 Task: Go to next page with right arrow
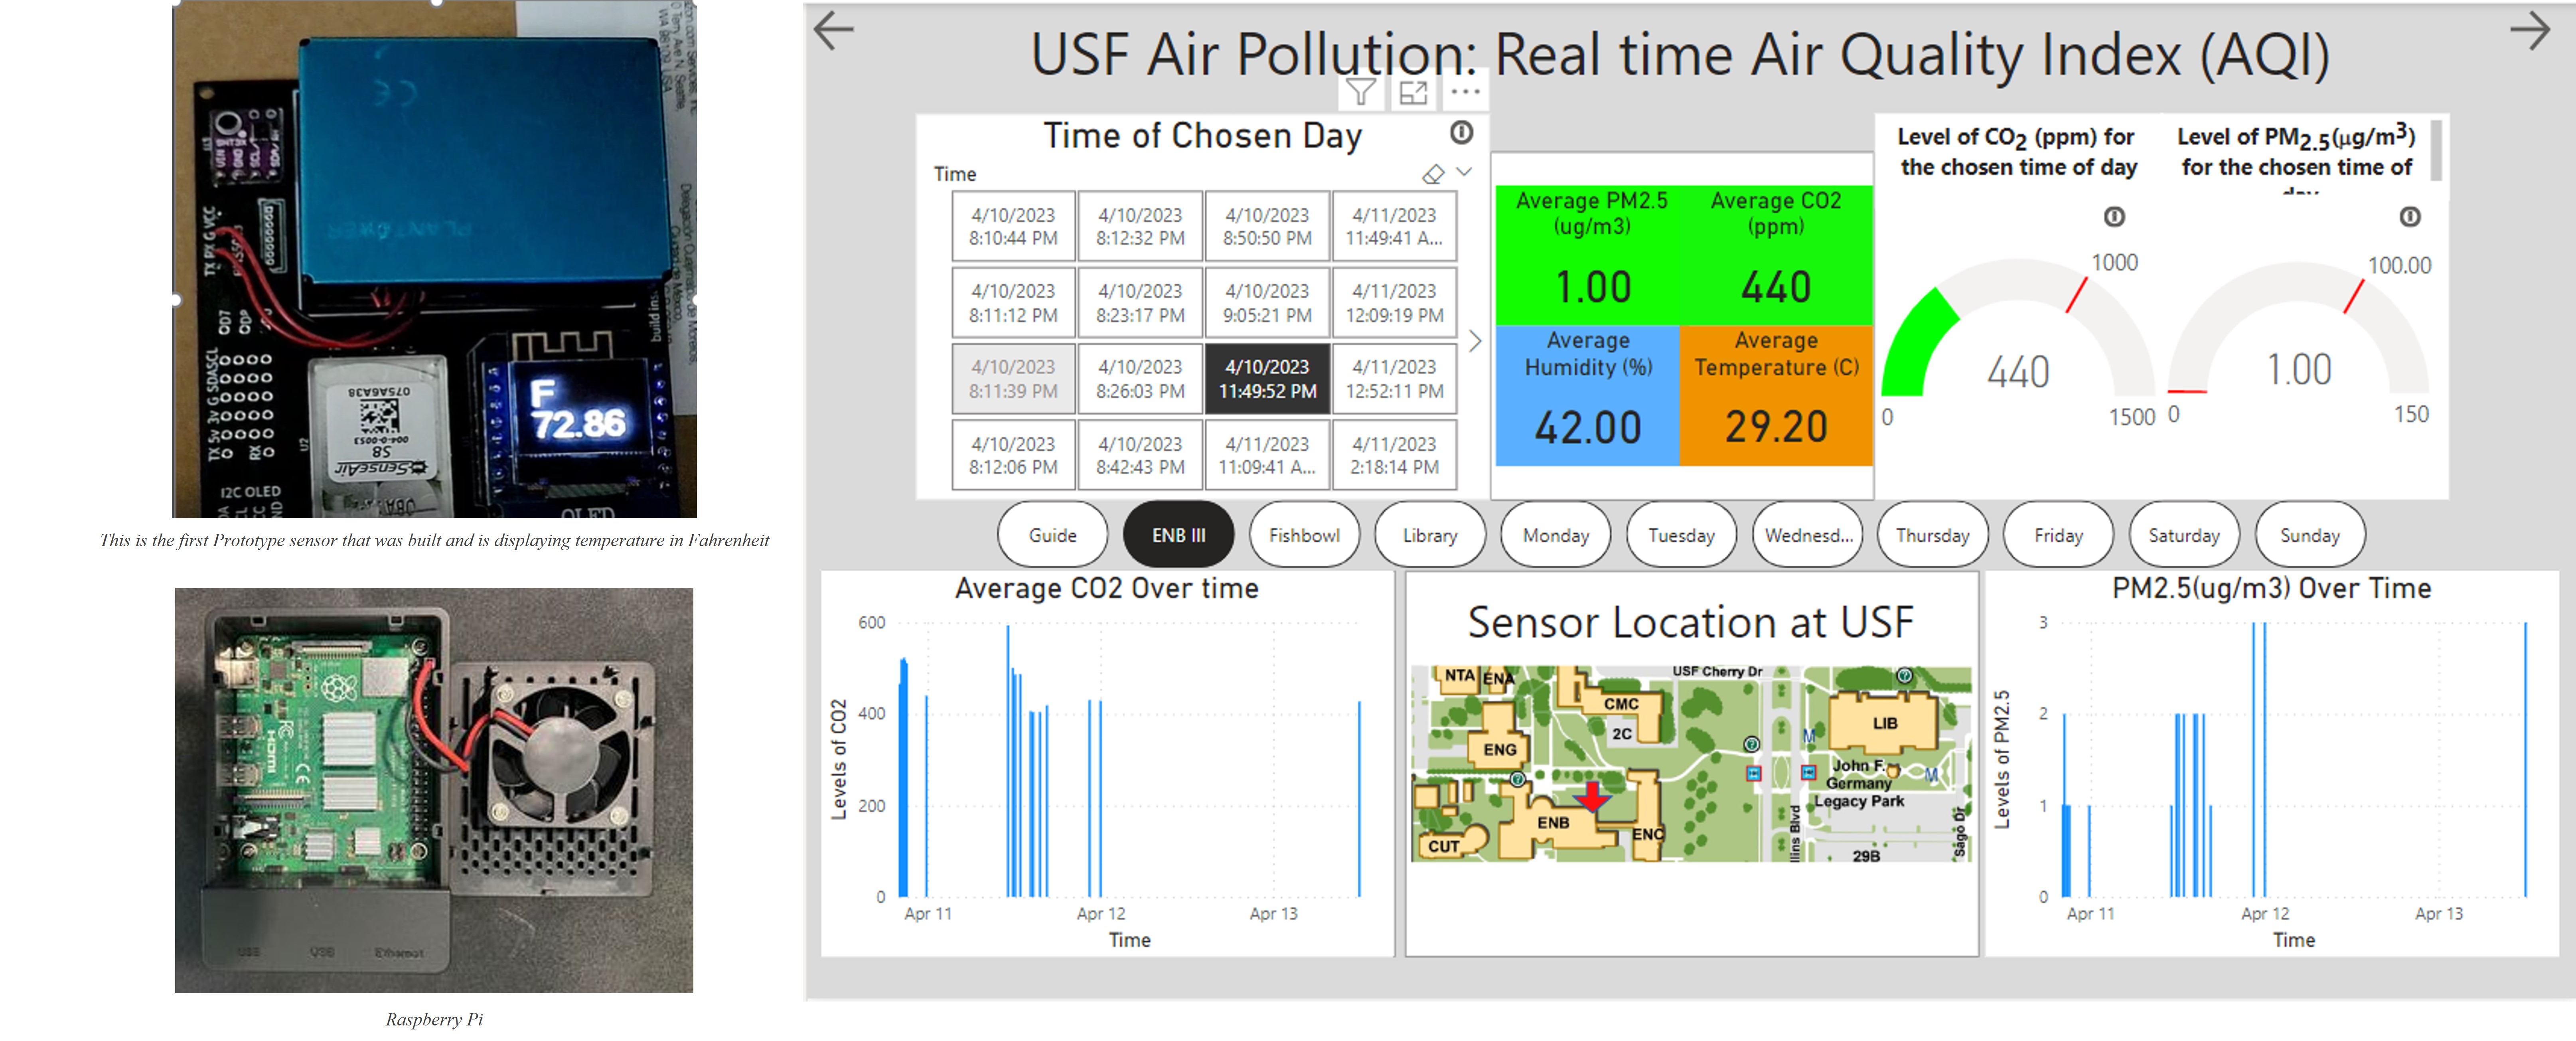pyautogui.click(x=2530, y=30)
